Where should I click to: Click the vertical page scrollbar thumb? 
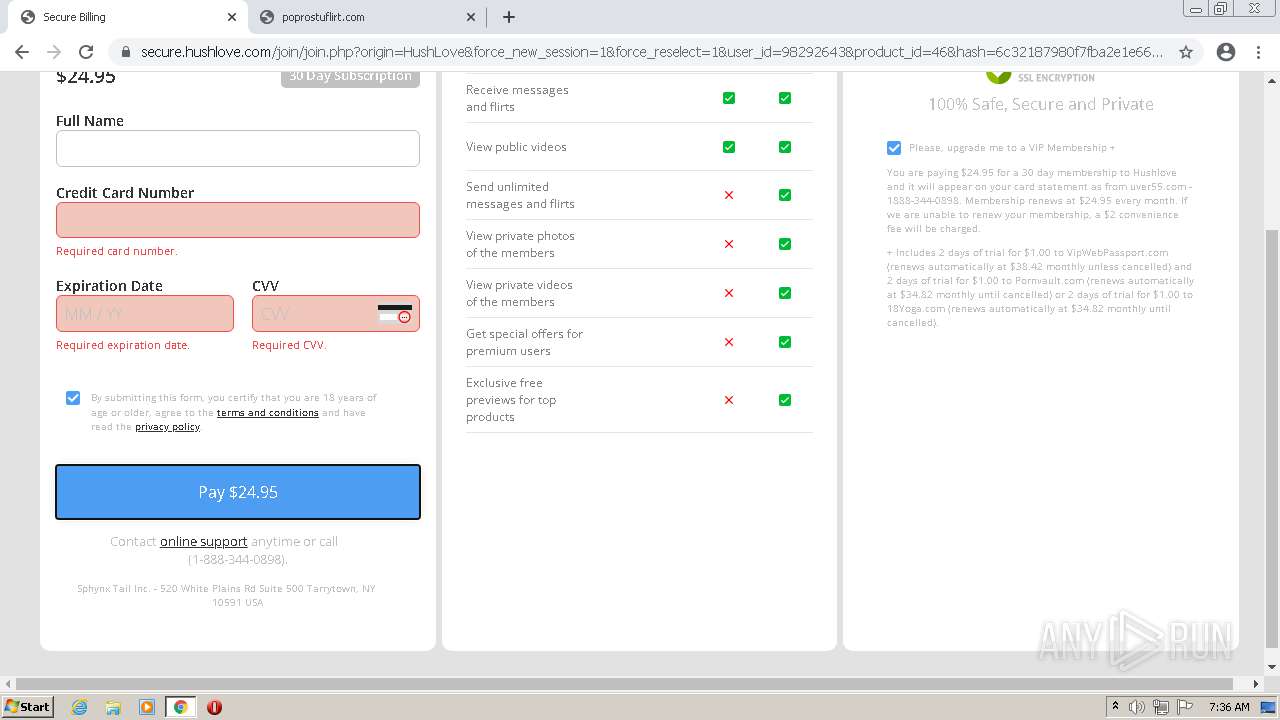click(1272, 438)
